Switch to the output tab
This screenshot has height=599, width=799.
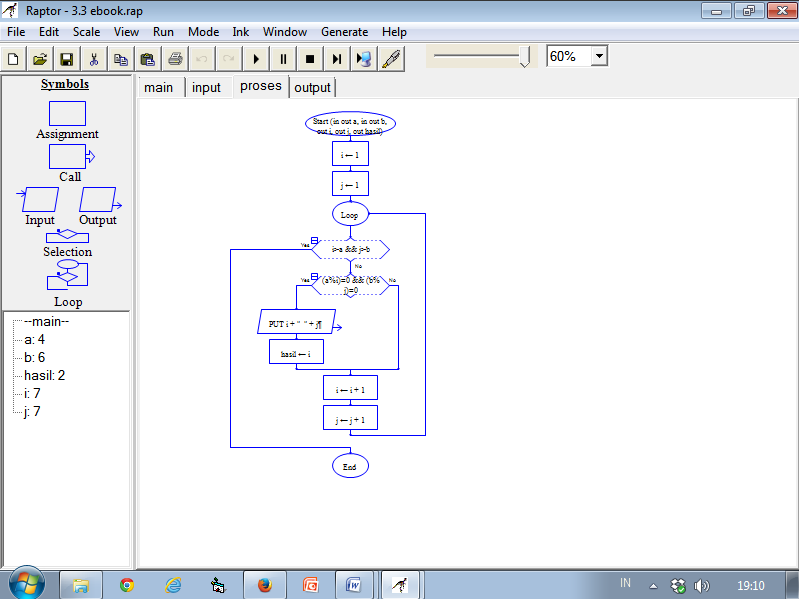(312, 88)
